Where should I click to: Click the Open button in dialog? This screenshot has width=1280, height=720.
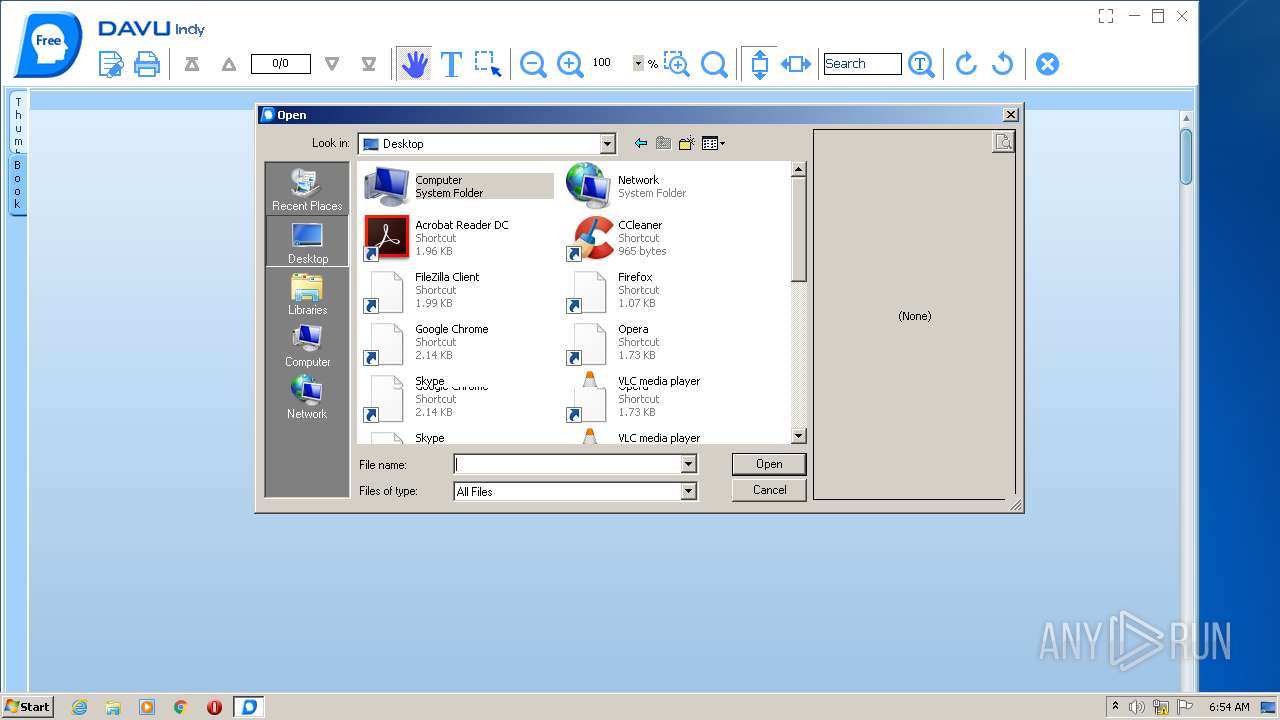[x=769, y=464]
